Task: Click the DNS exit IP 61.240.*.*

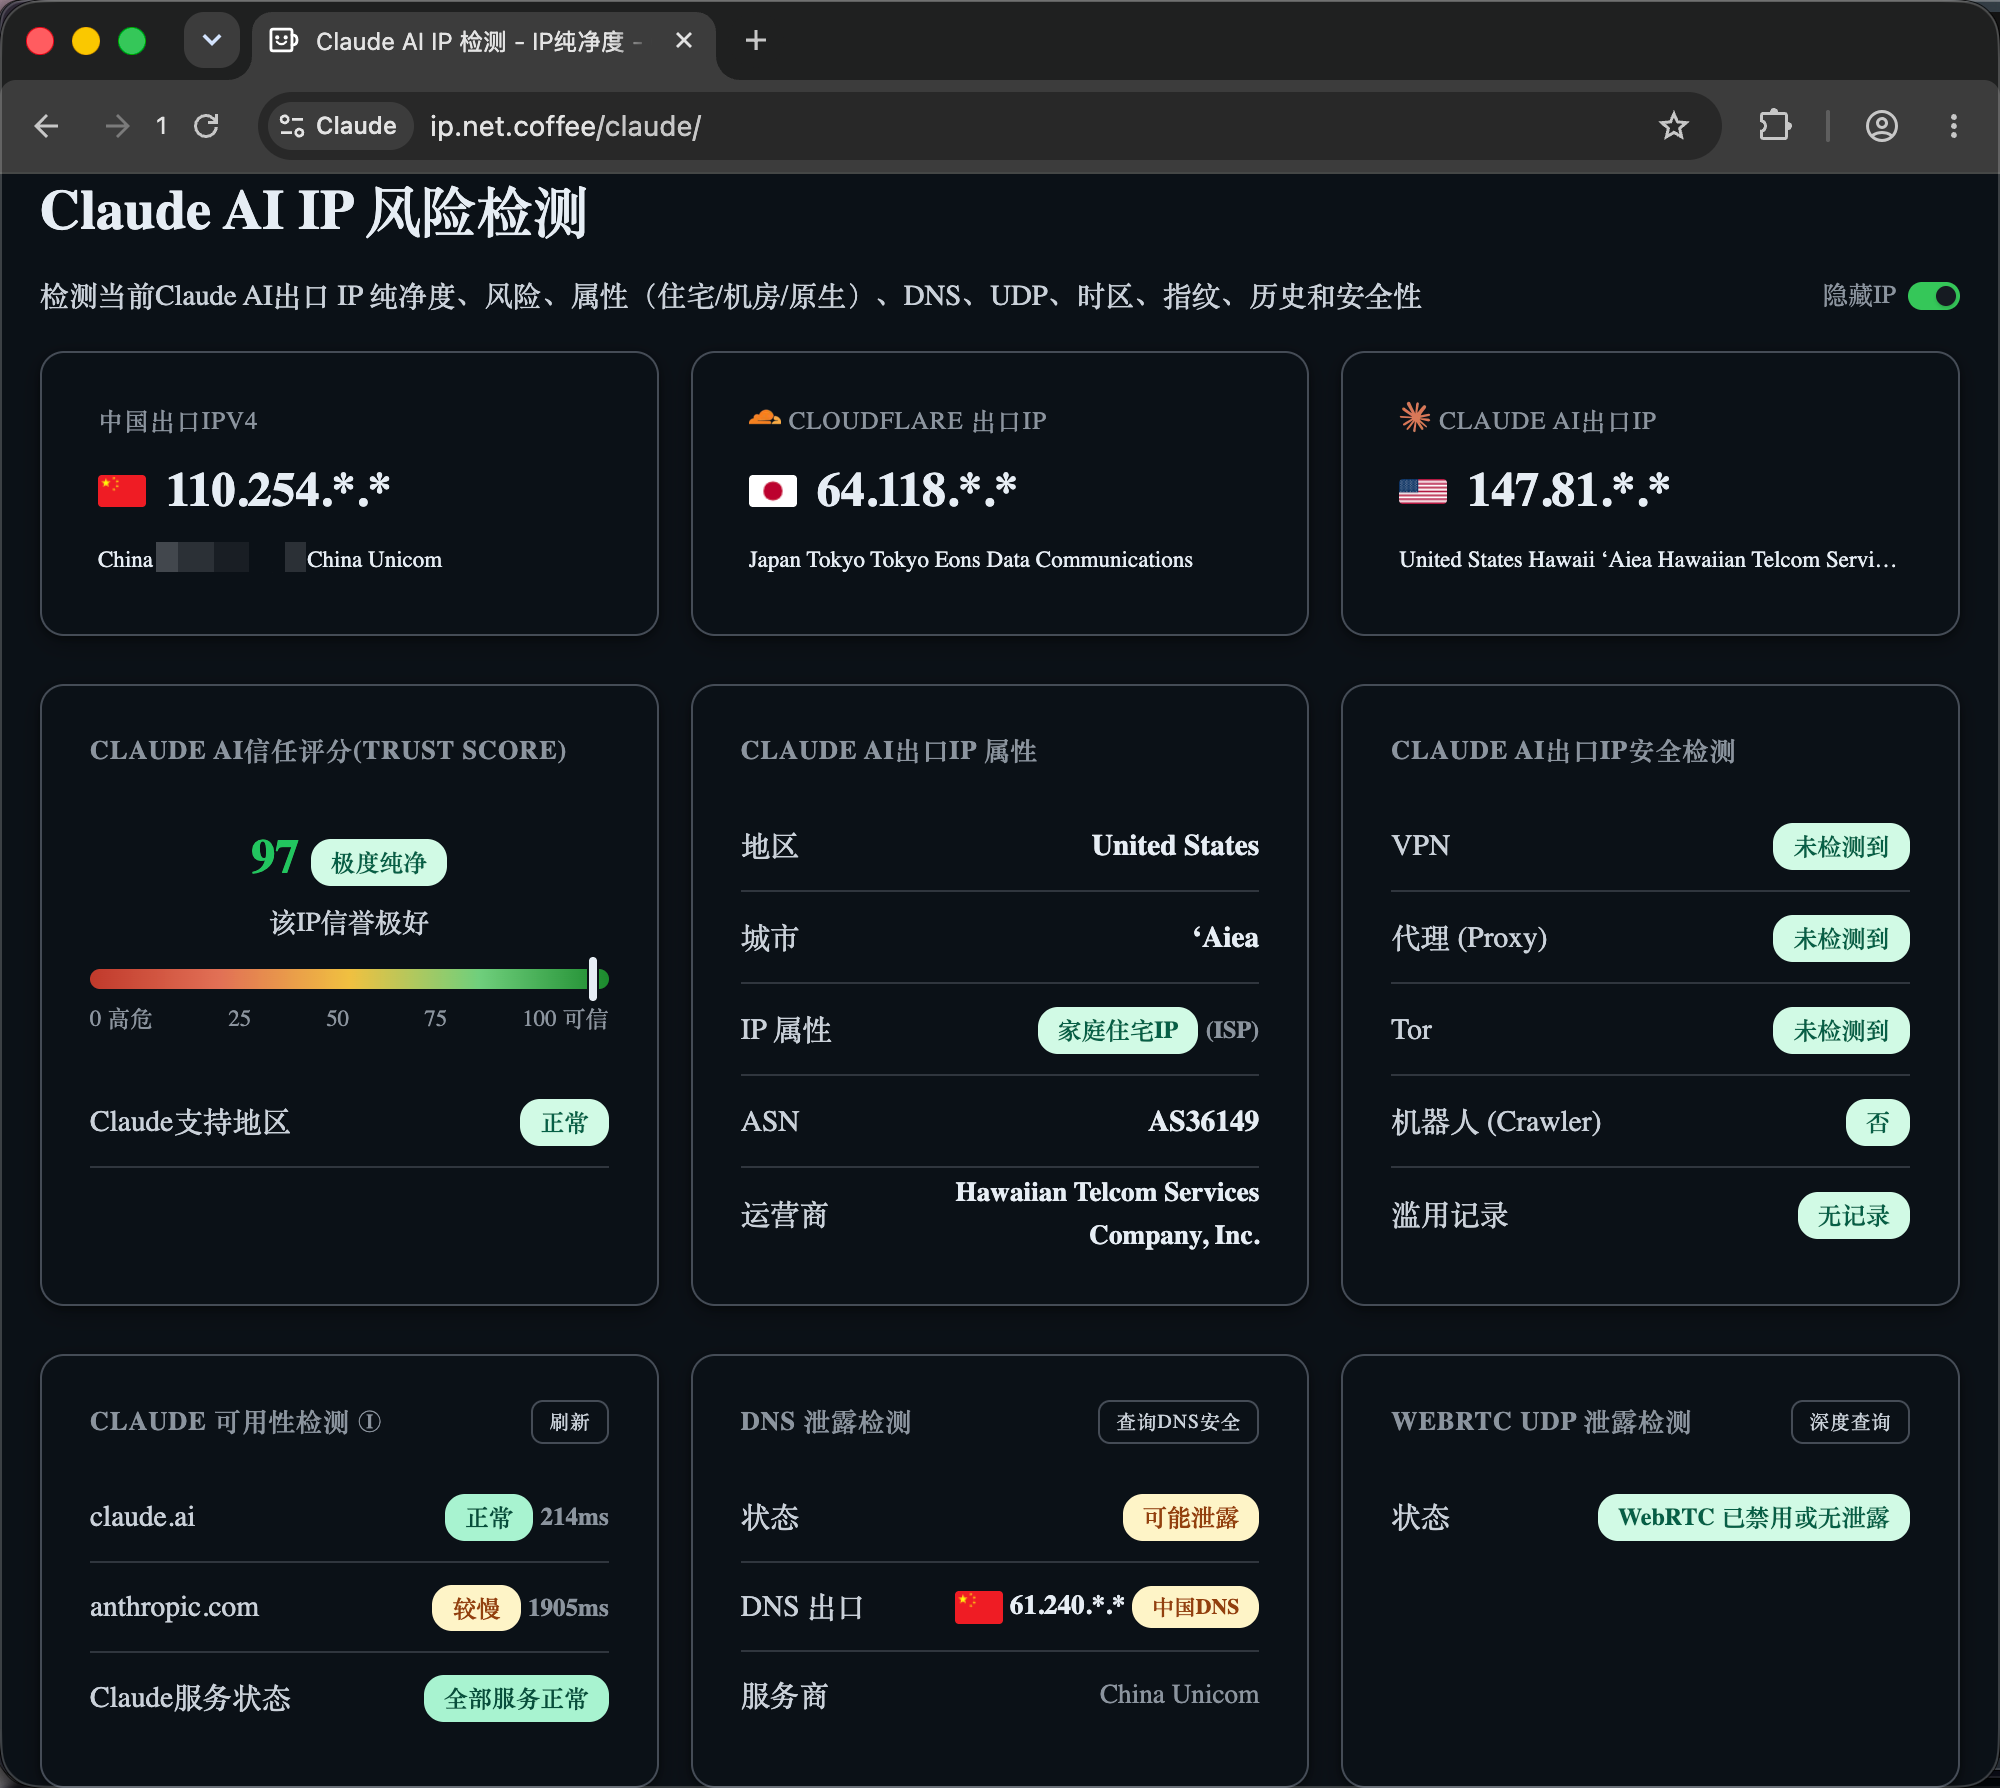Action: coord(1066,1605)
